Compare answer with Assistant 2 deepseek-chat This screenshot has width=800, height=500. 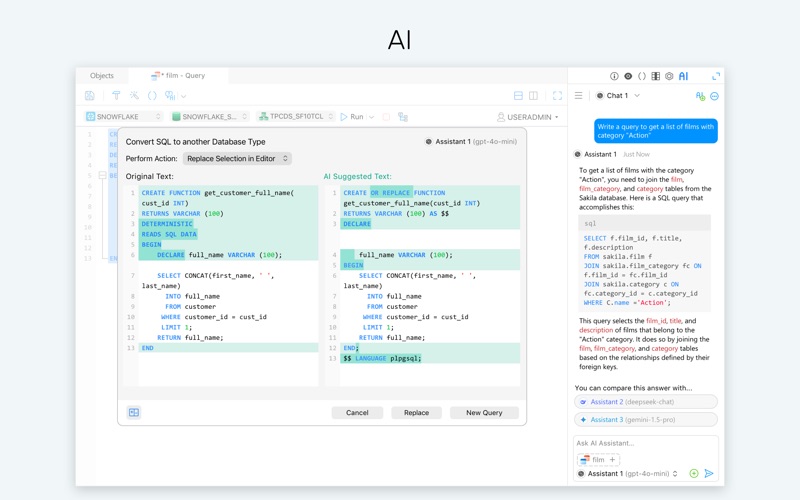645,402
